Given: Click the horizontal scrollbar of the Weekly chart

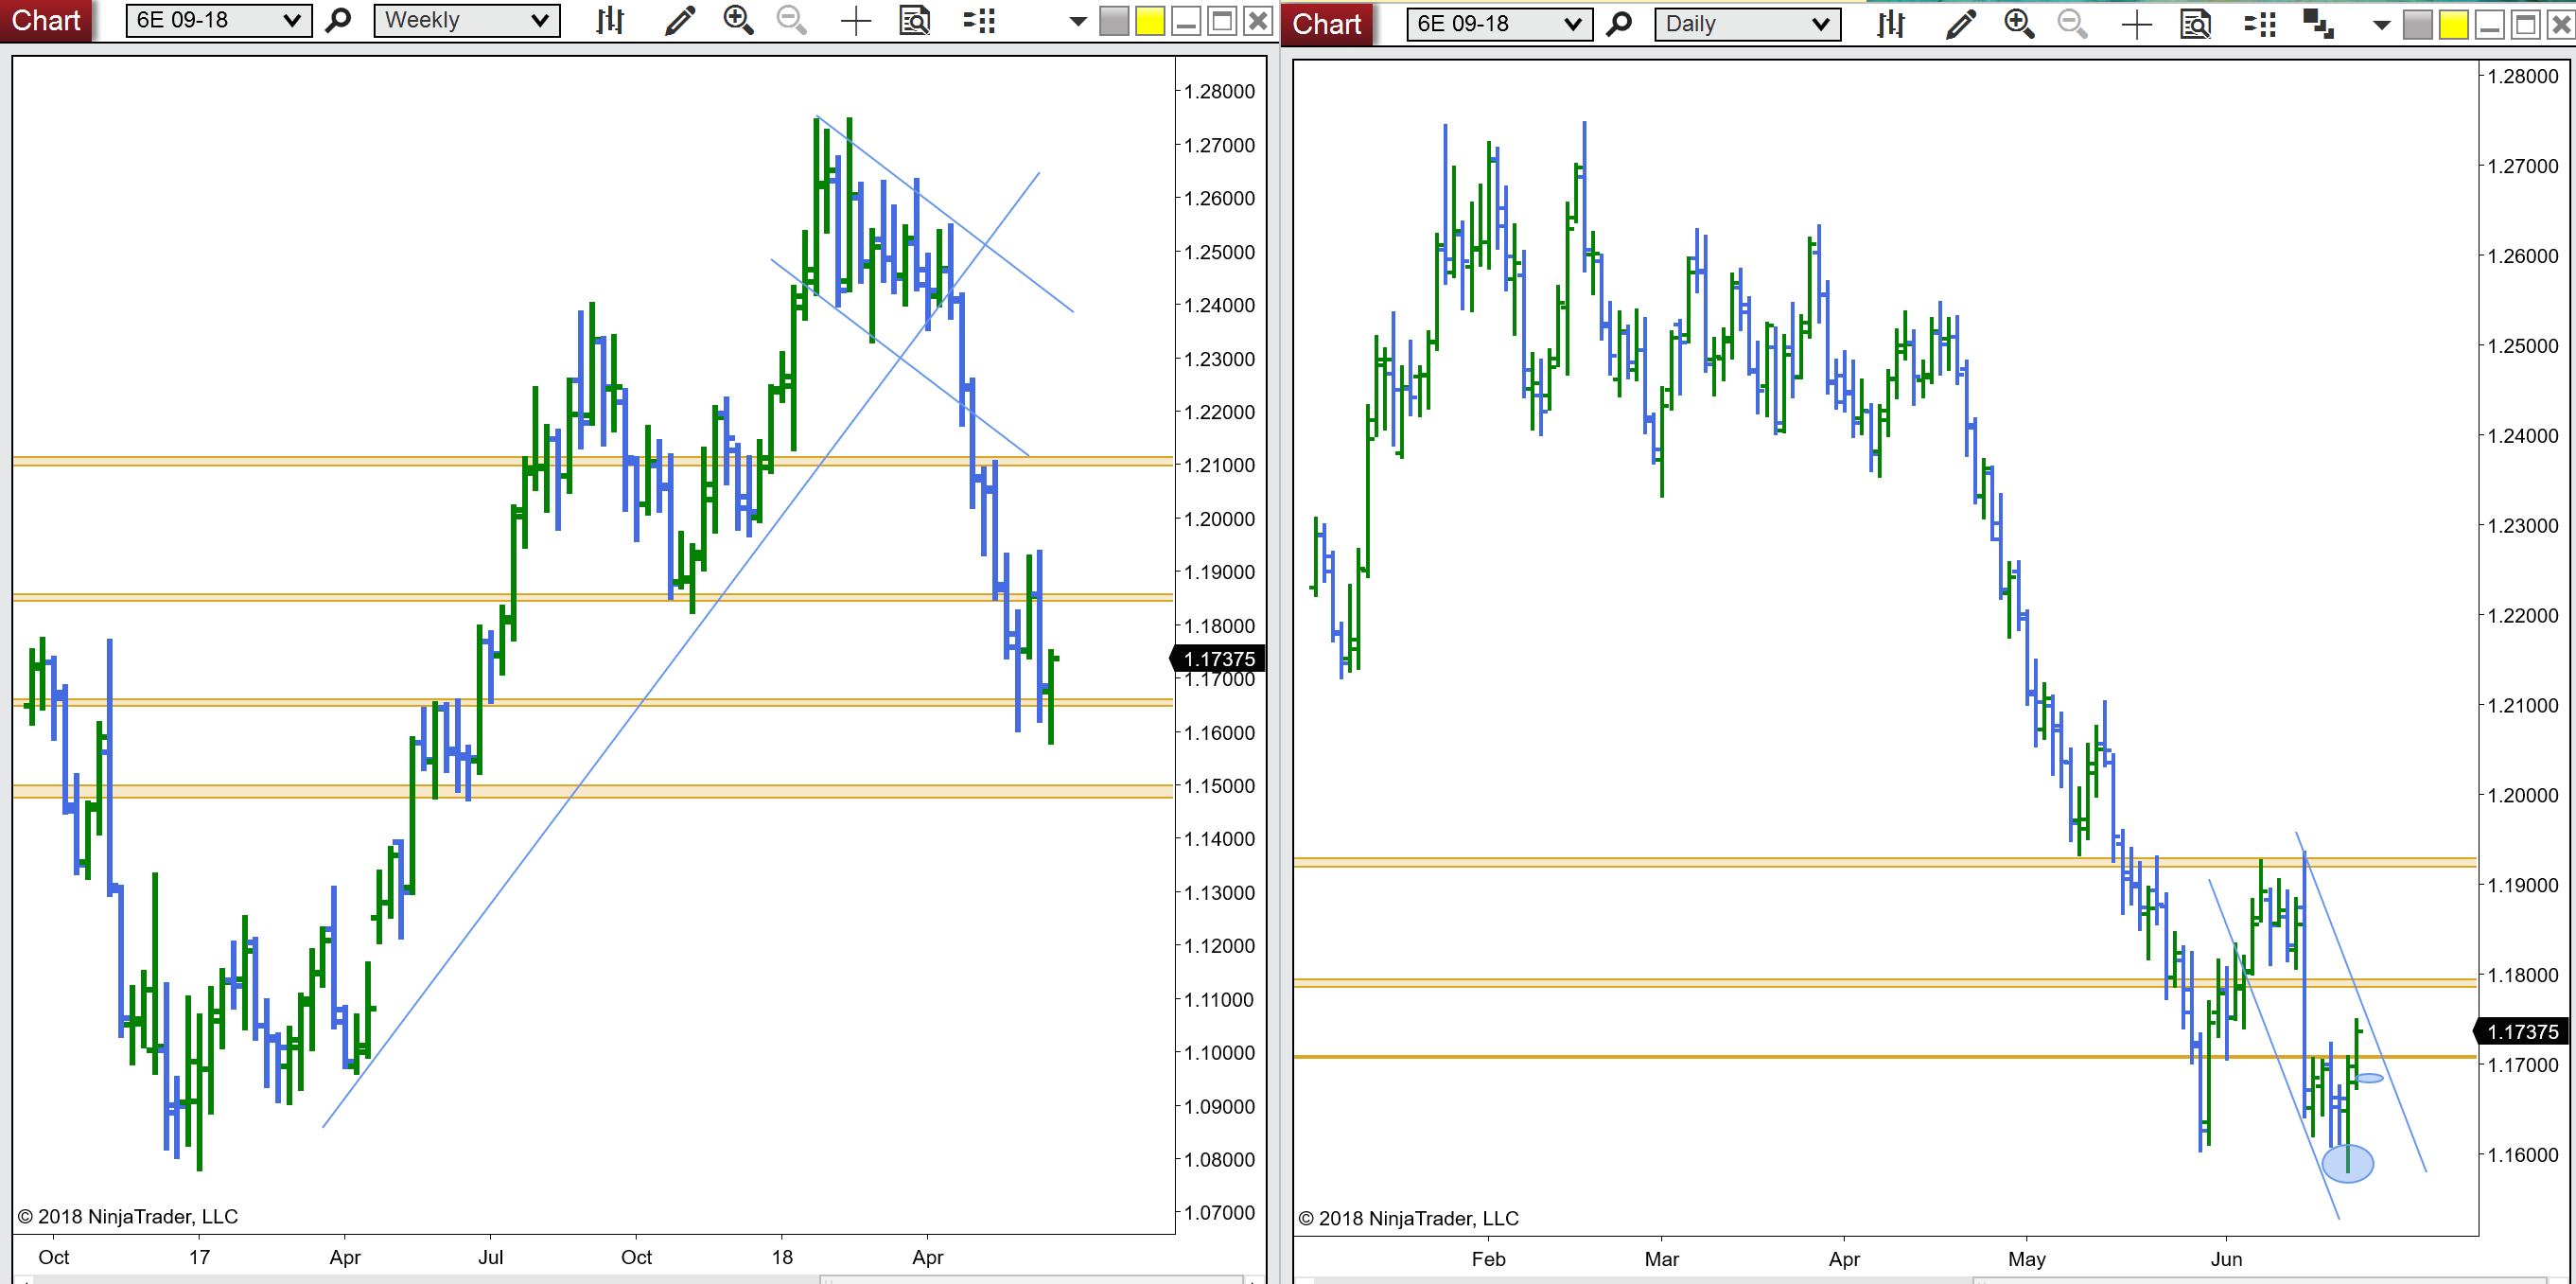Looking at the screenshot, I should pos(1030,1279).
